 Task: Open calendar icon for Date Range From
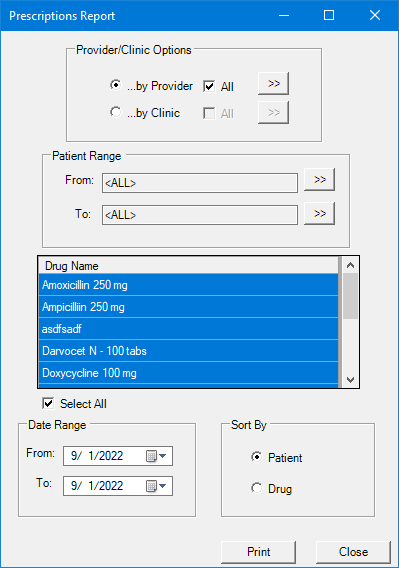pos(151,456)
